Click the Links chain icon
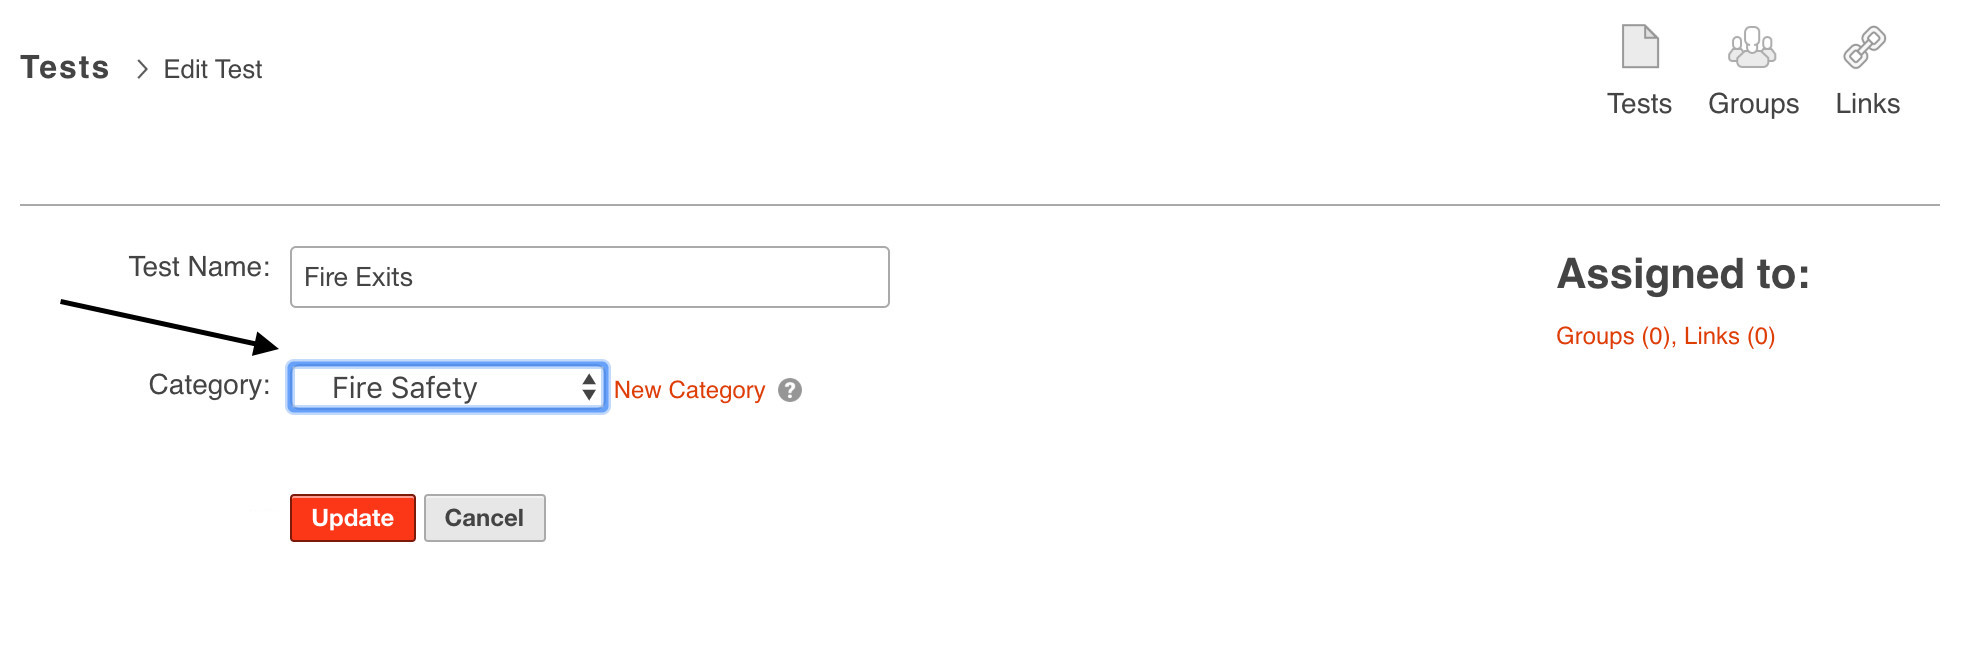Image resolution: width=1970 pixels, height=668 pixels. click(x=1865, y=47)
